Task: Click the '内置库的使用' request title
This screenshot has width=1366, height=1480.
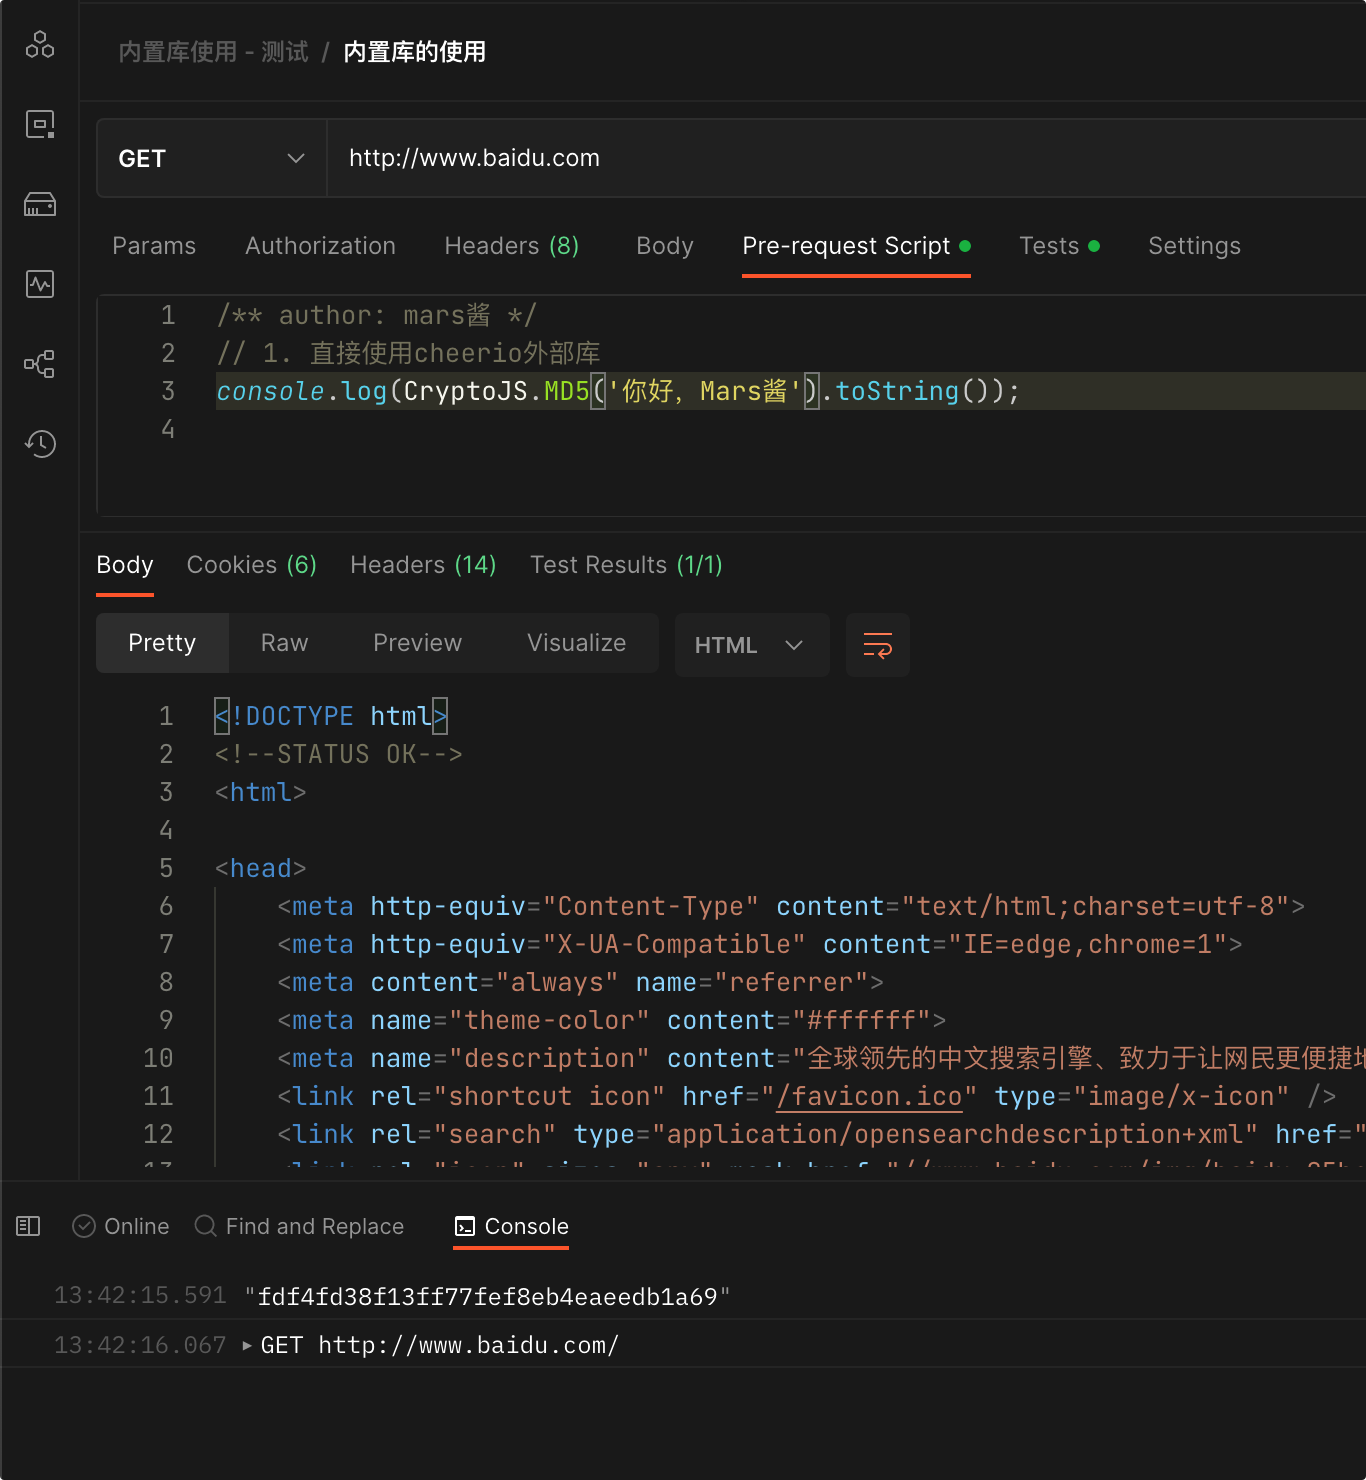Action: 415,52
